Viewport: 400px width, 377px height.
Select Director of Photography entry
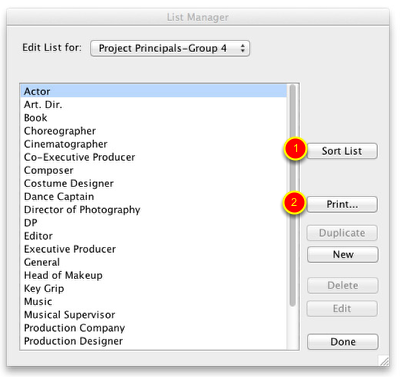point(154,210)
